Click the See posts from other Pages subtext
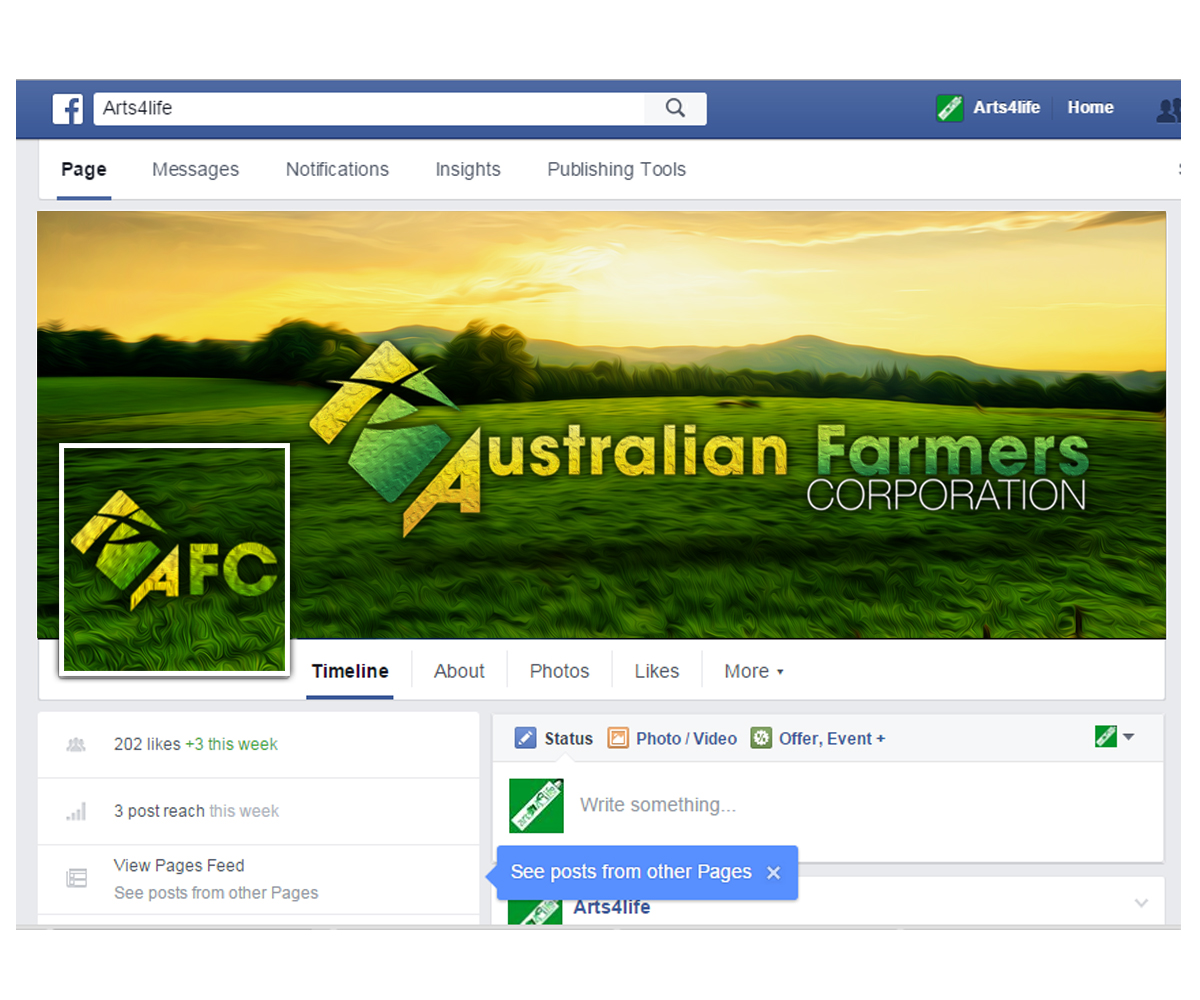 (x=216, y=893)
